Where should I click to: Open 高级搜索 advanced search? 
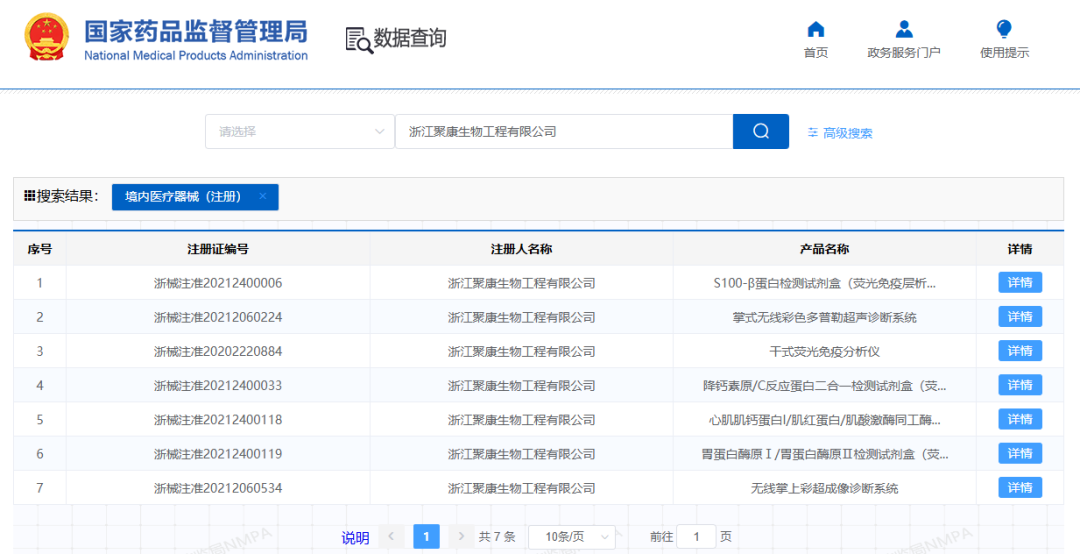840,133
